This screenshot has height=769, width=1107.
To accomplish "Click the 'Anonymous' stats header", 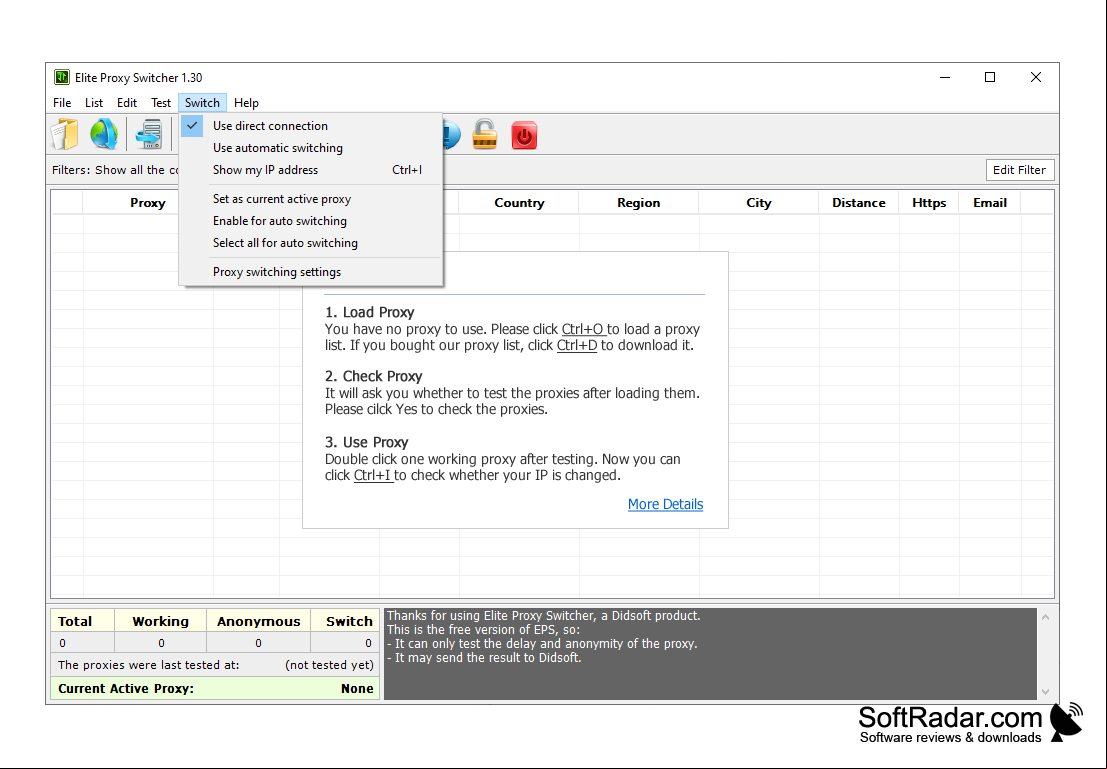I will pos(258,621).
